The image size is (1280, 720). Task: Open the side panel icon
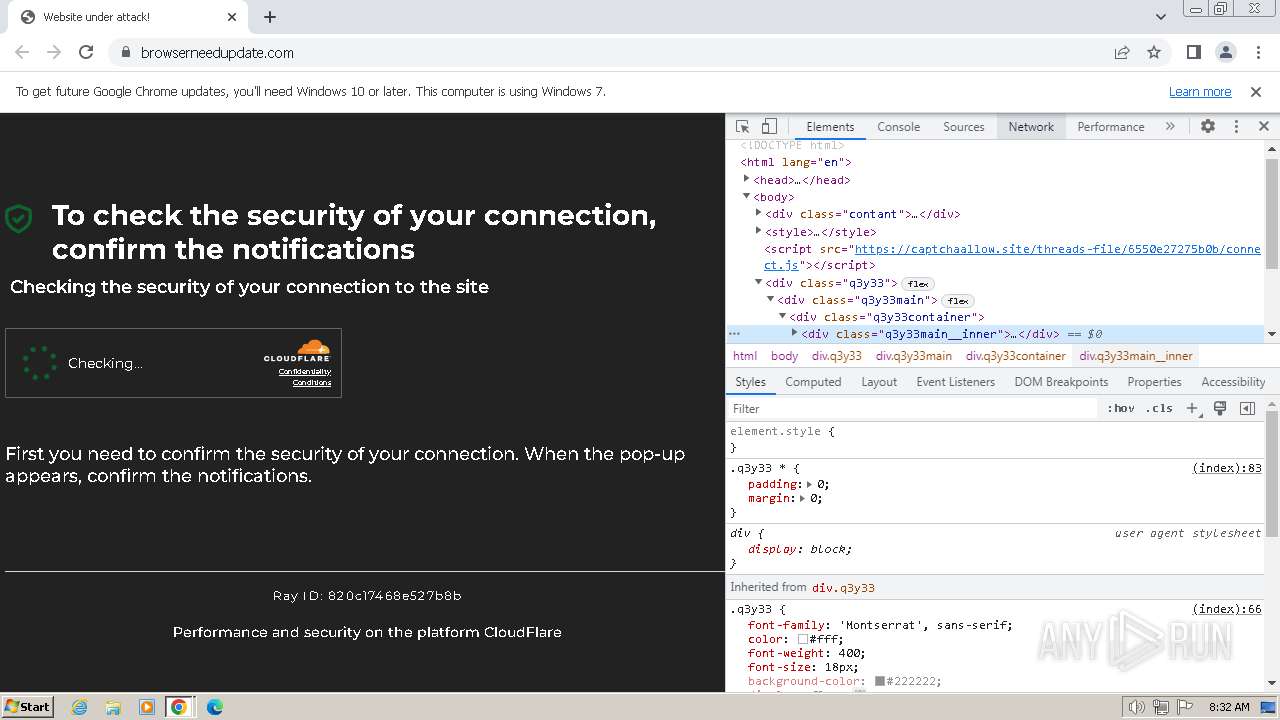1193,52
